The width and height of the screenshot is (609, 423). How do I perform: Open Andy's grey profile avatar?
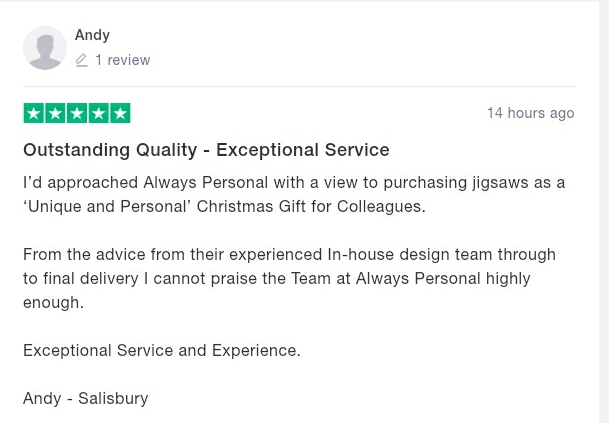click(x=45, y=48)
